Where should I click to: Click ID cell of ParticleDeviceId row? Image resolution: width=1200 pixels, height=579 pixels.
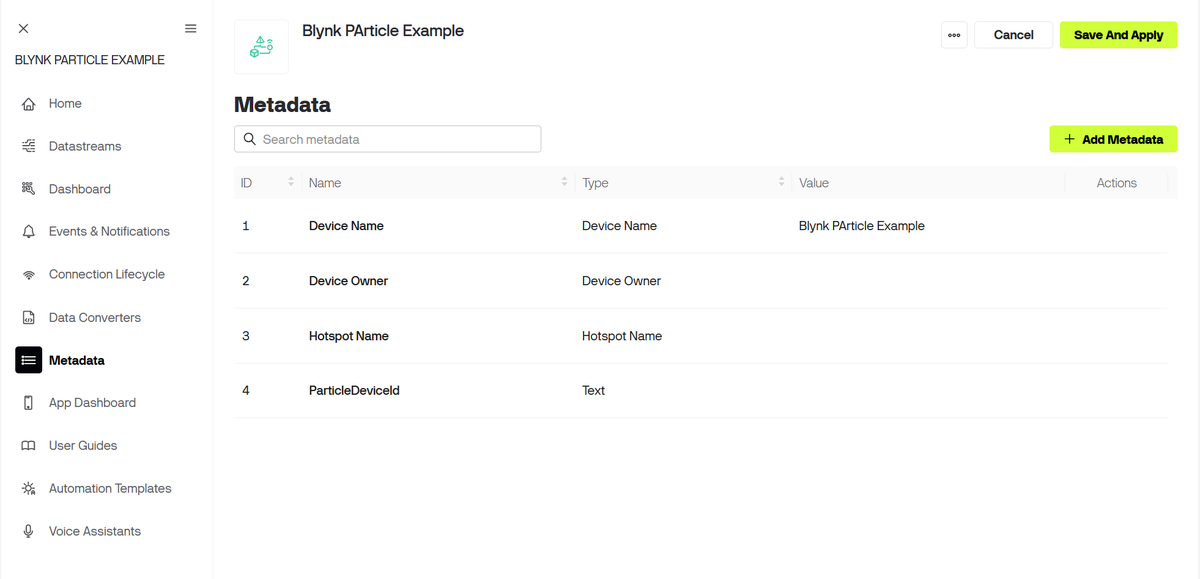(246, 391)
